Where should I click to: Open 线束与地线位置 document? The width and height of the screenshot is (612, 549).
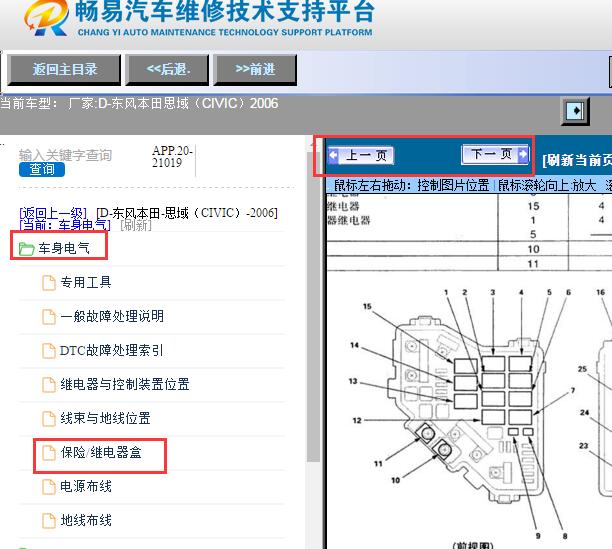pyautogui.click(x=105, y=418)
